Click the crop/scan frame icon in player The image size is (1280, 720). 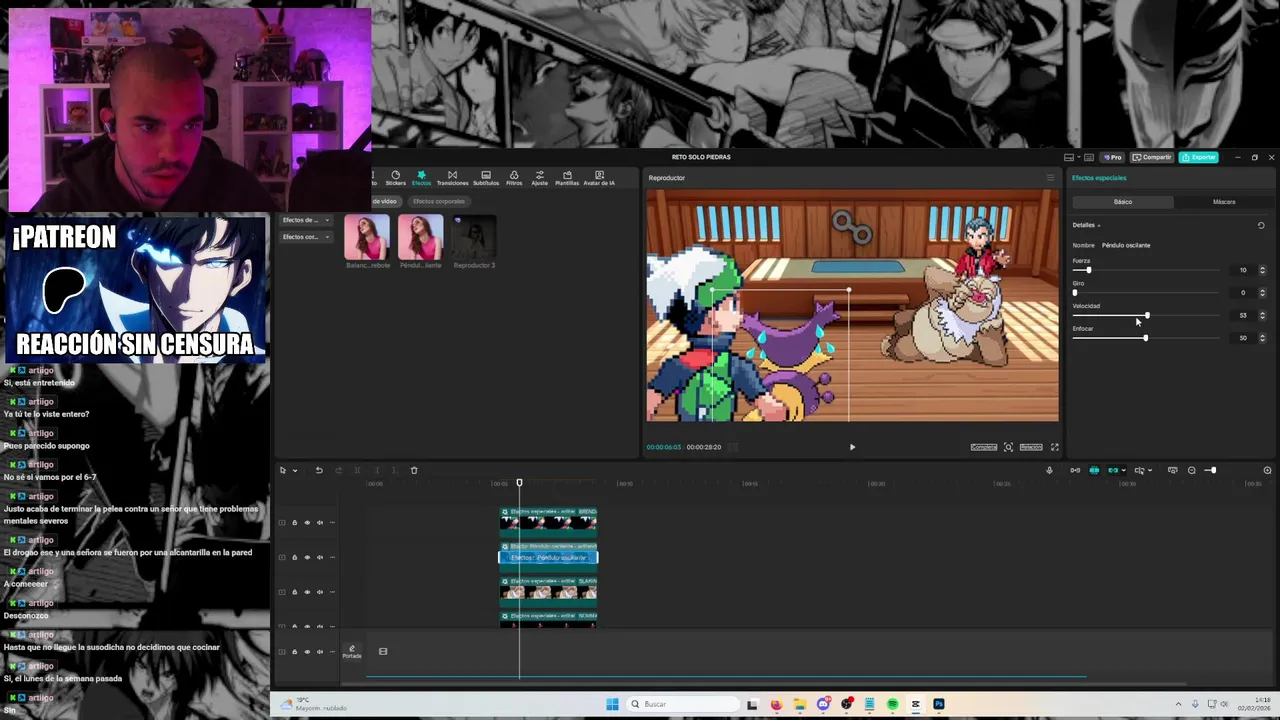[x=1008, y=447]
